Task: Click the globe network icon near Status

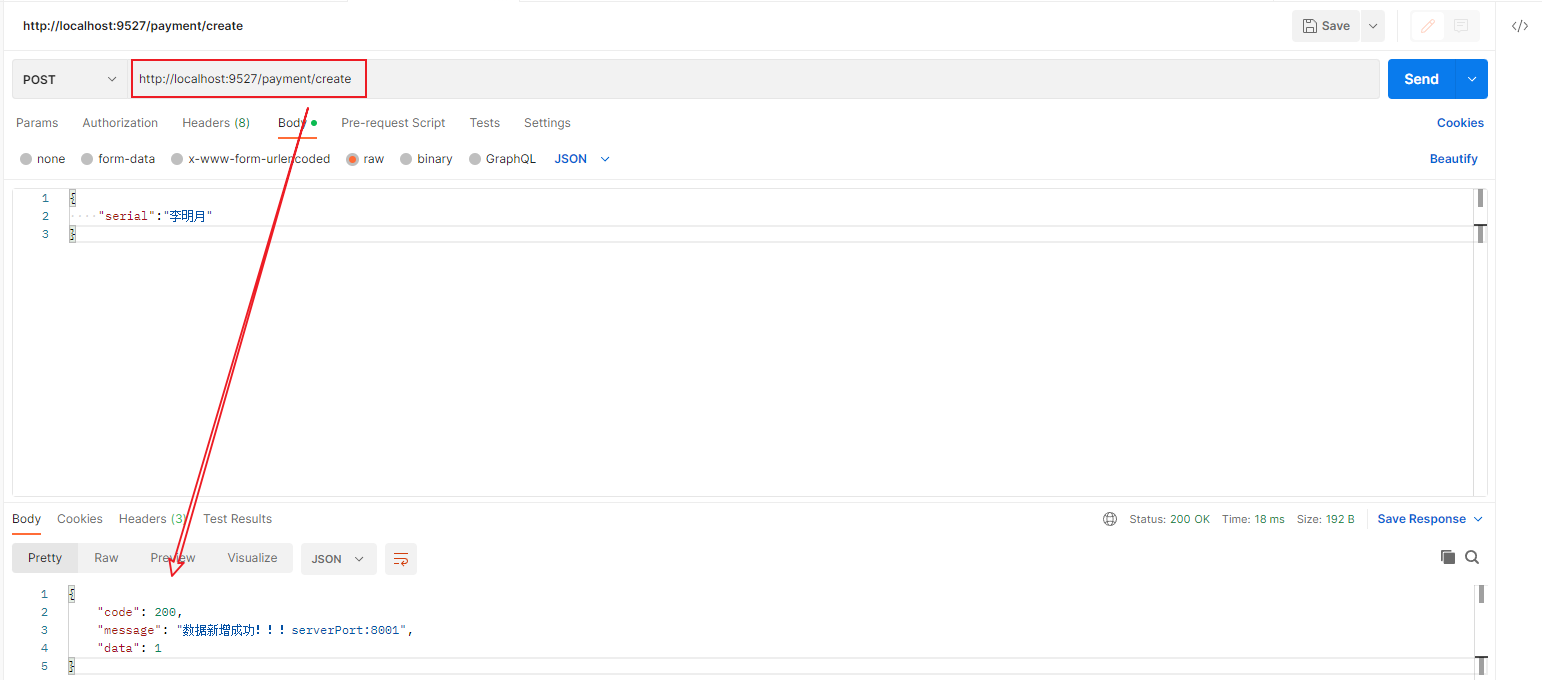Action: (1109, 519)
